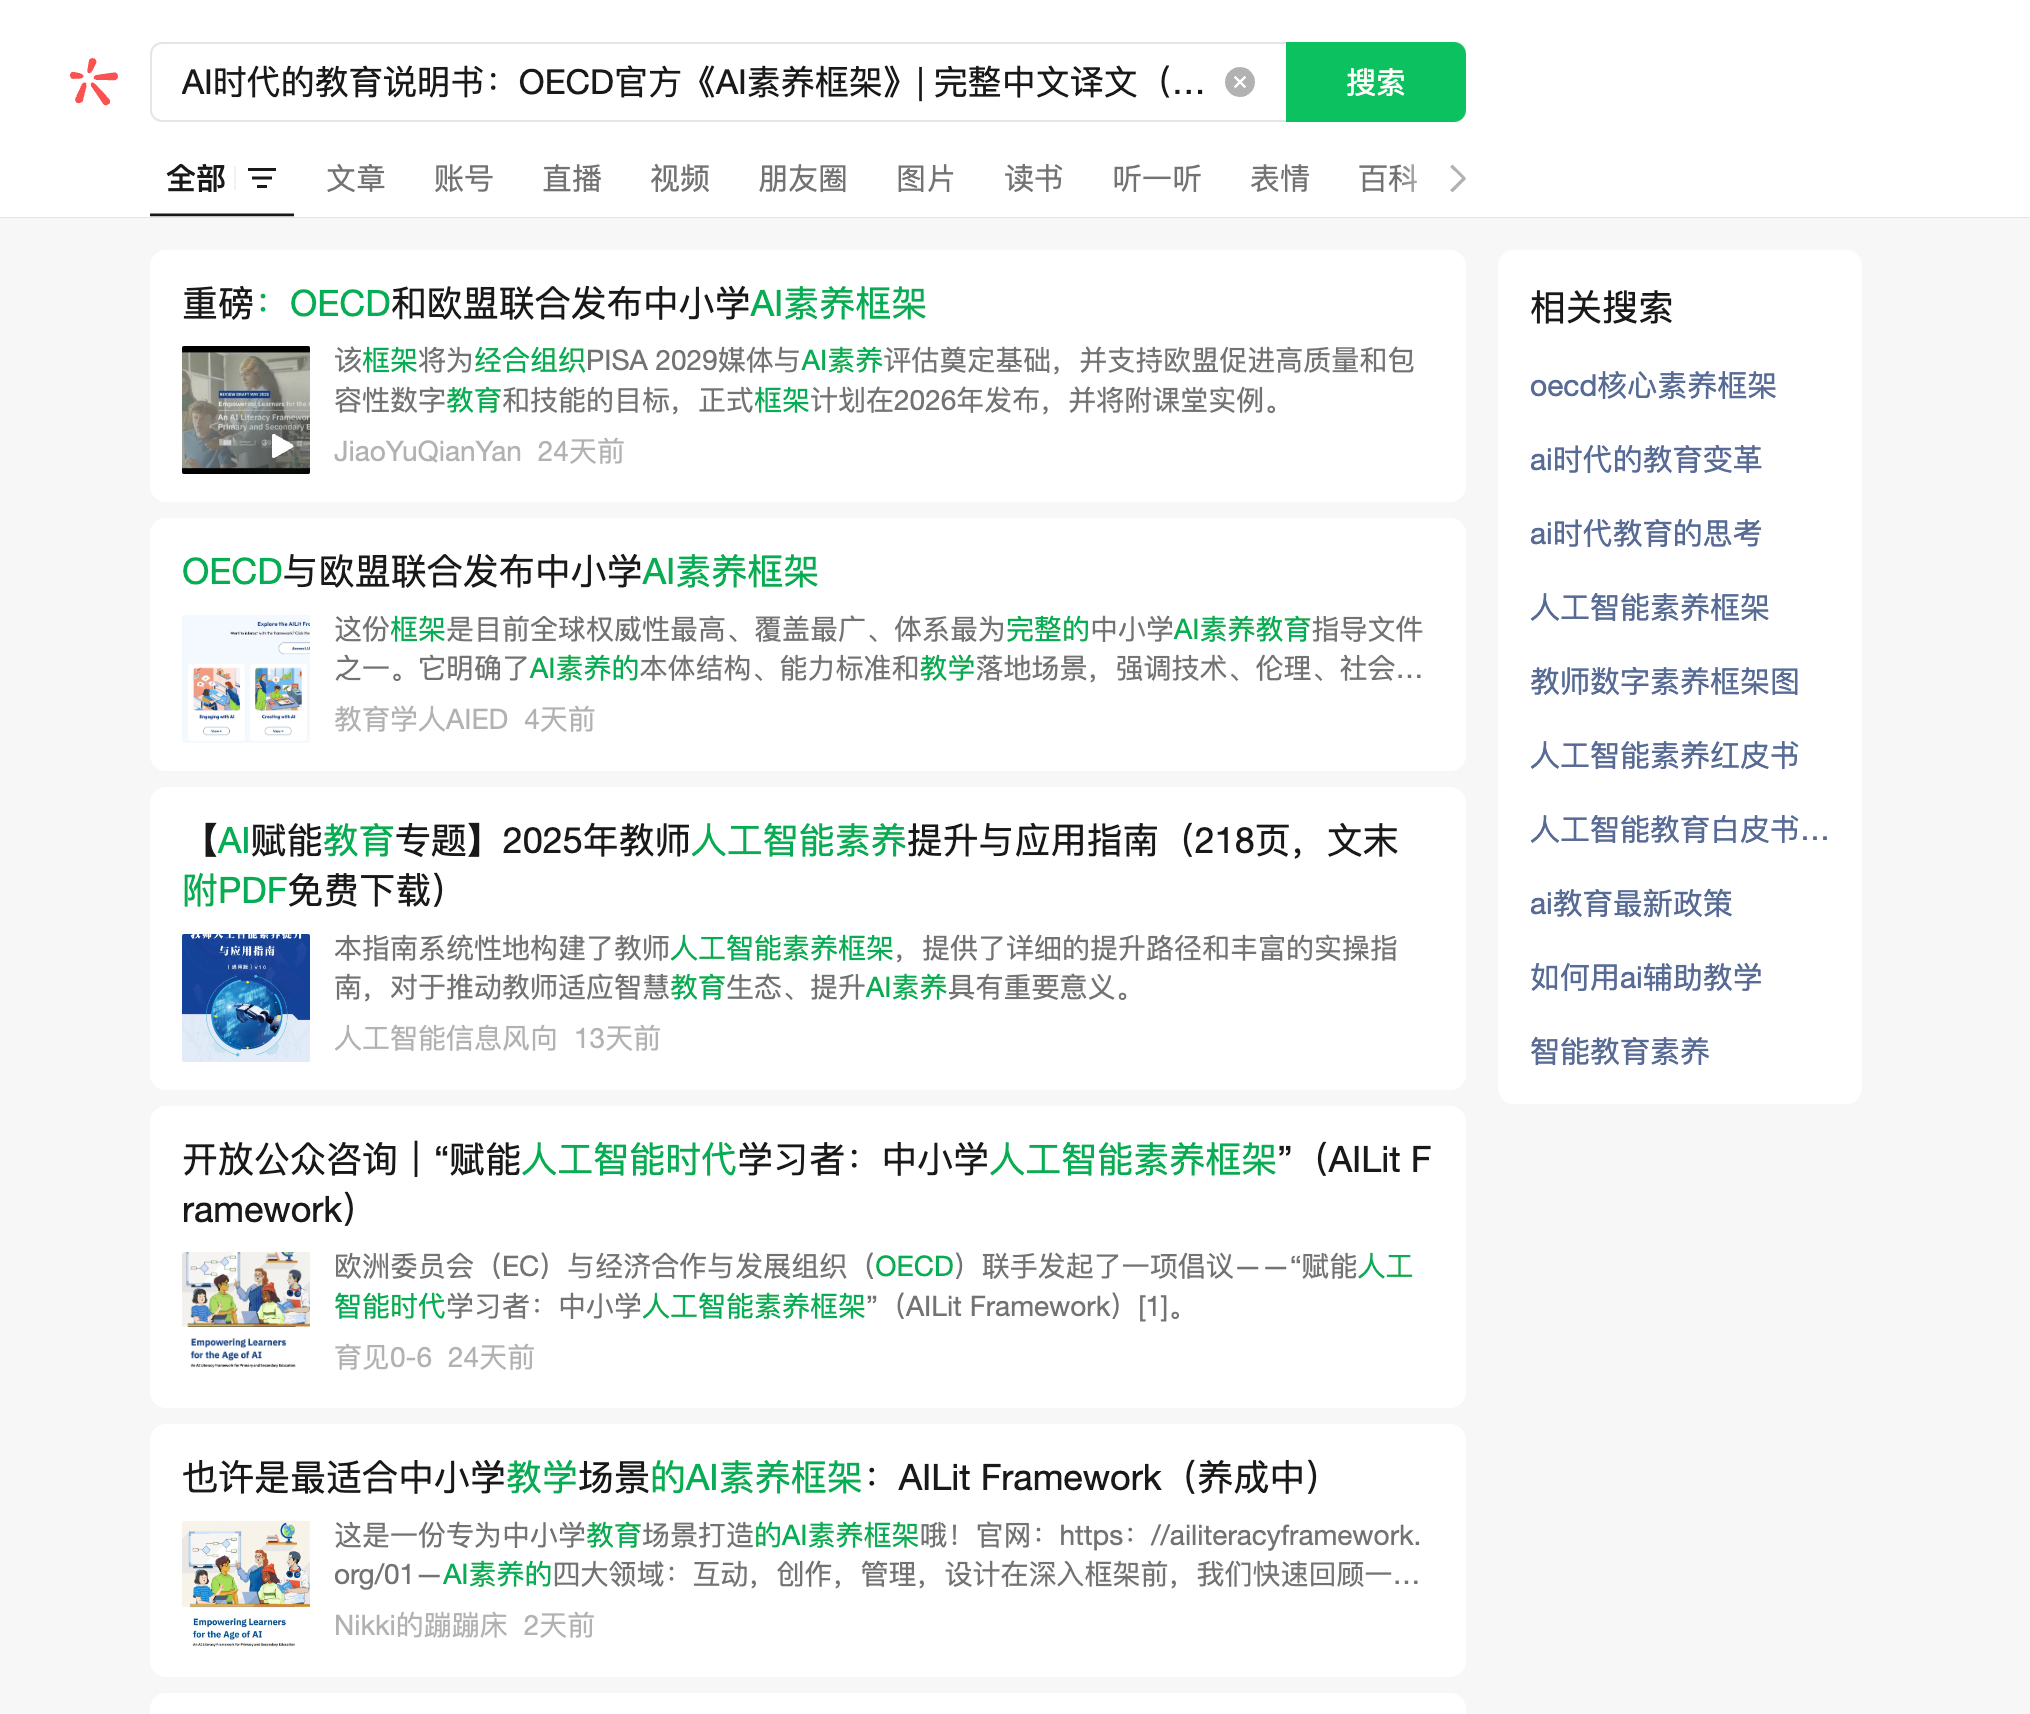This screenshot has width=2030, height=1714.
Task: Open article 重磅:OECD和欧盟联合发布中小学AI素养框架
Action: coord(554,304)
